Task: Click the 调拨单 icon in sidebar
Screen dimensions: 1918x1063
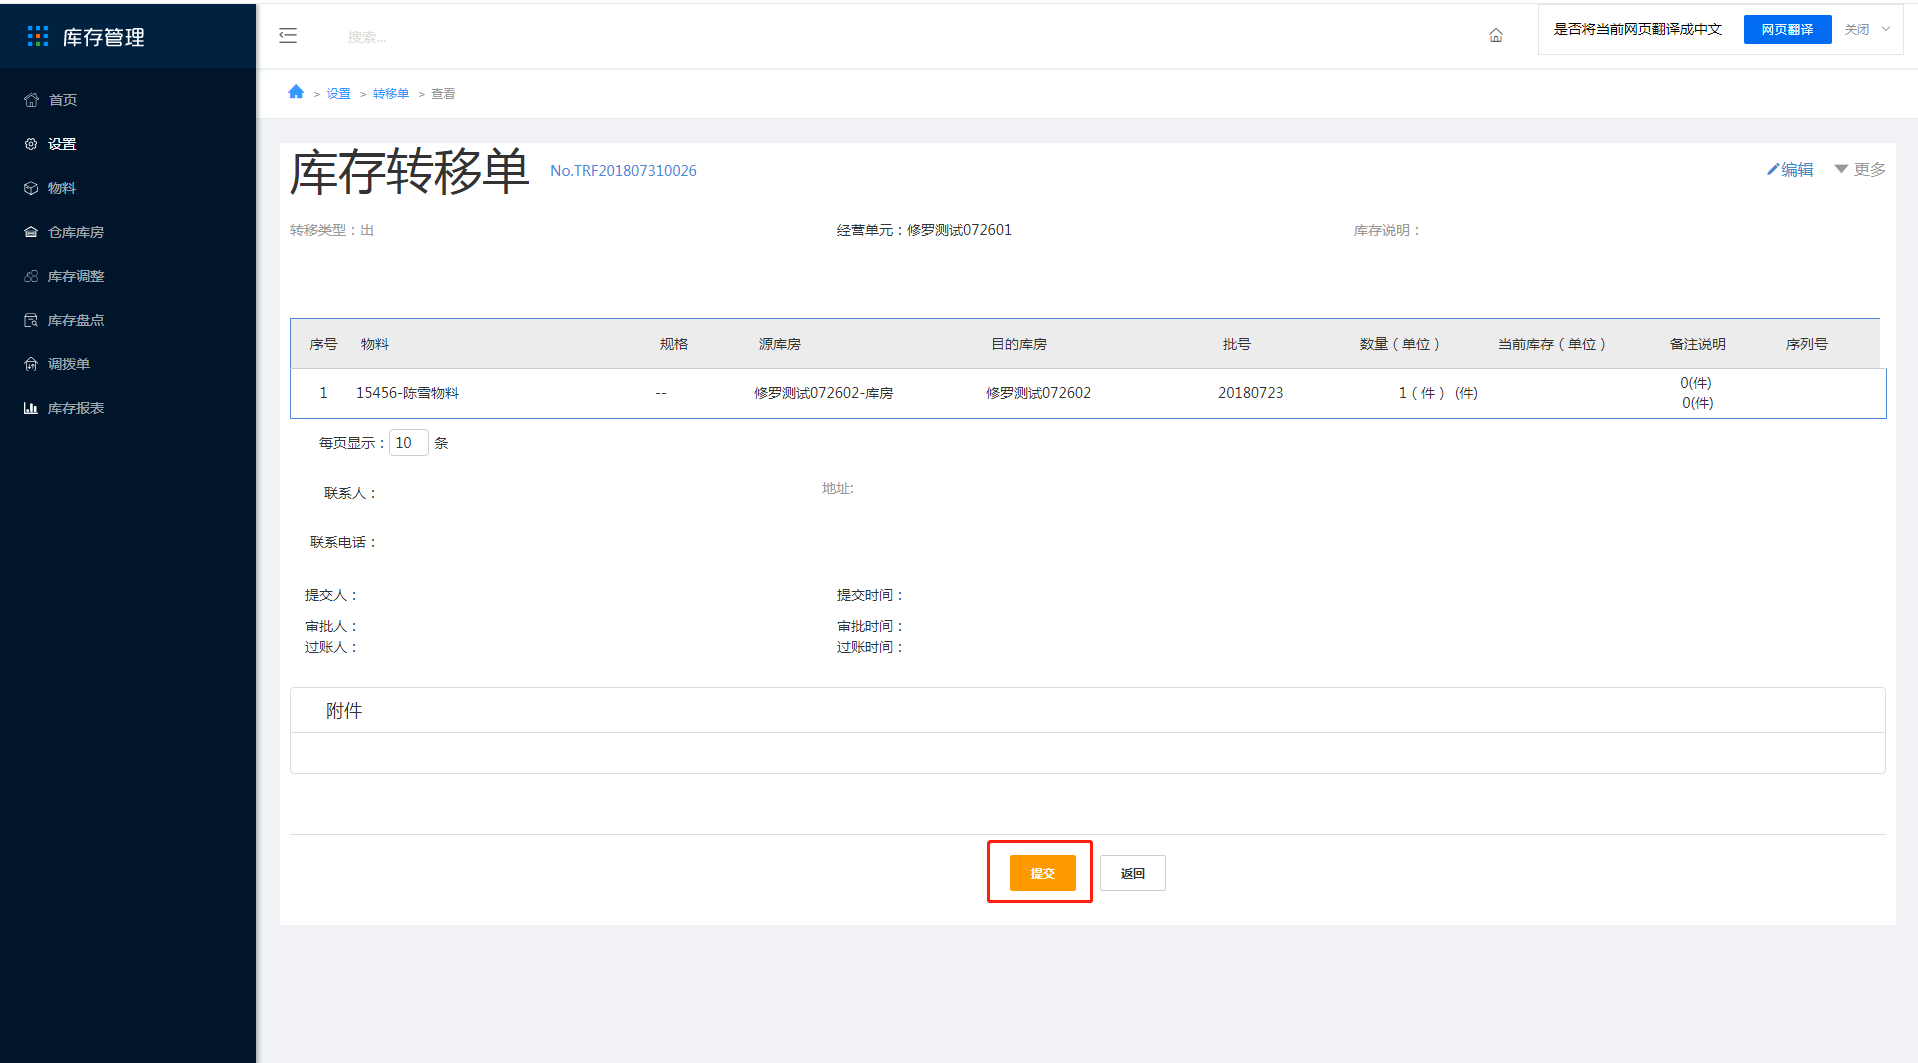Action: click(x=31, y=364)
